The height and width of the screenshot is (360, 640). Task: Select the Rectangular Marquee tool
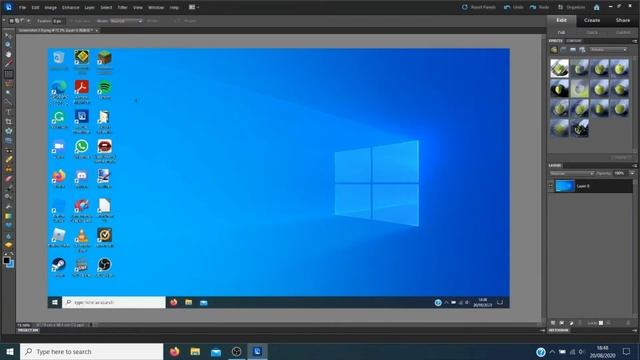click(8, 74)
